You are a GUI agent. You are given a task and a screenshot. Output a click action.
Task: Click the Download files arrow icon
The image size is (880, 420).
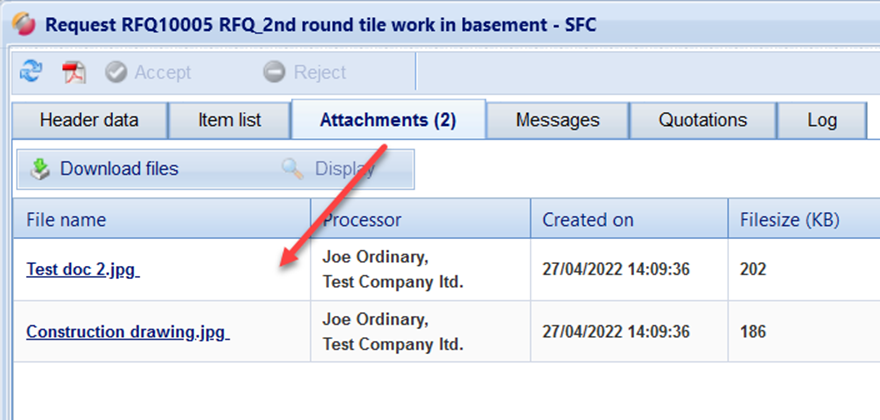(x=40, y=169)
